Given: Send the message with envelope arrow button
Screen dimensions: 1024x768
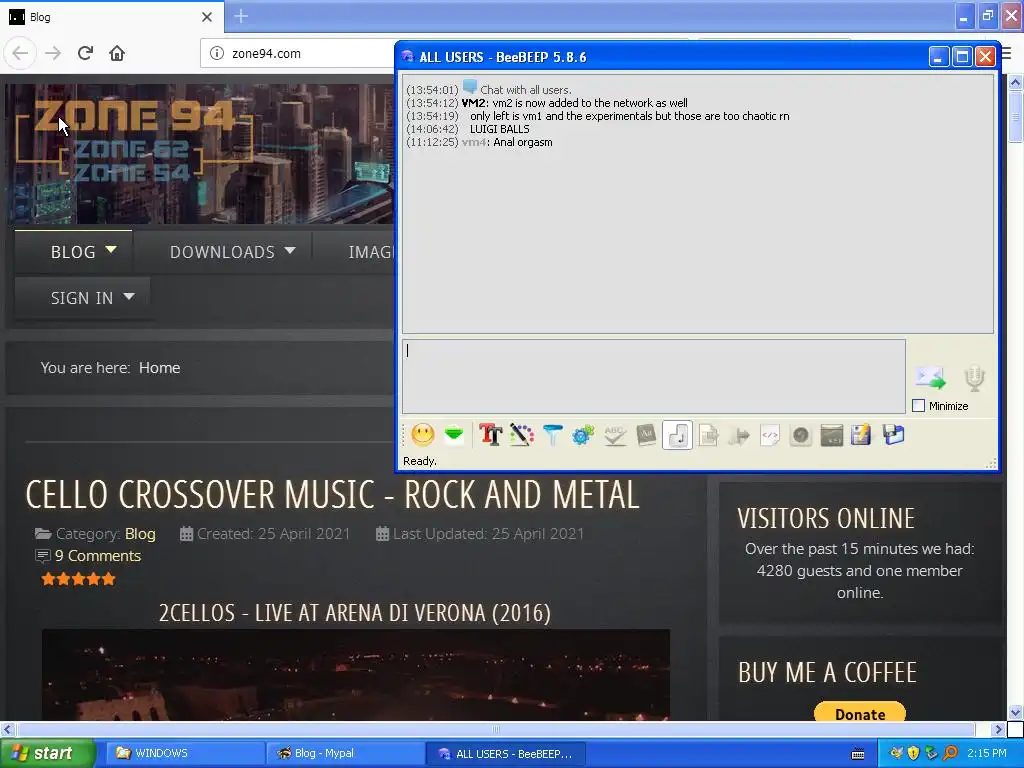Looking at the screenshot, I should (931, 377).
